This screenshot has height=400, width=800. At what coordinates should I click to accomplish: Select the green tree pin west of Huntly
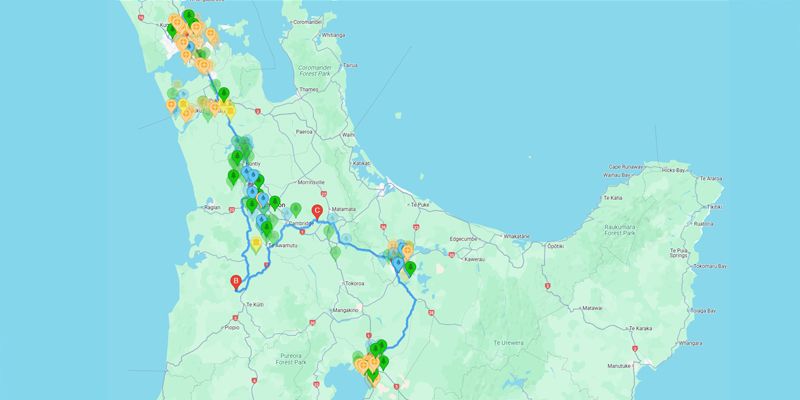point(234,177)
